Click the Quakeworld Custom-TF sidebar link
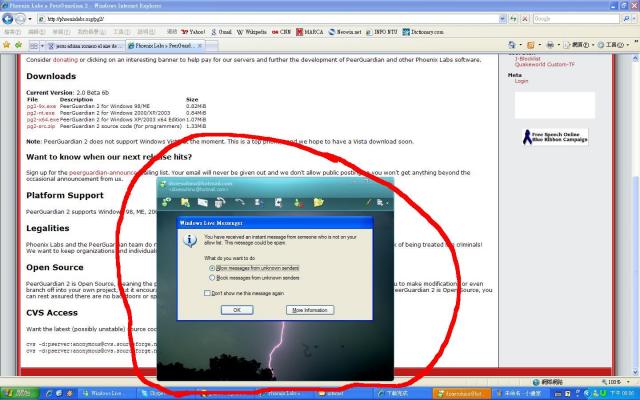This screenshot has height=400, width=640. pyautogui.click(x=544, y=64)
